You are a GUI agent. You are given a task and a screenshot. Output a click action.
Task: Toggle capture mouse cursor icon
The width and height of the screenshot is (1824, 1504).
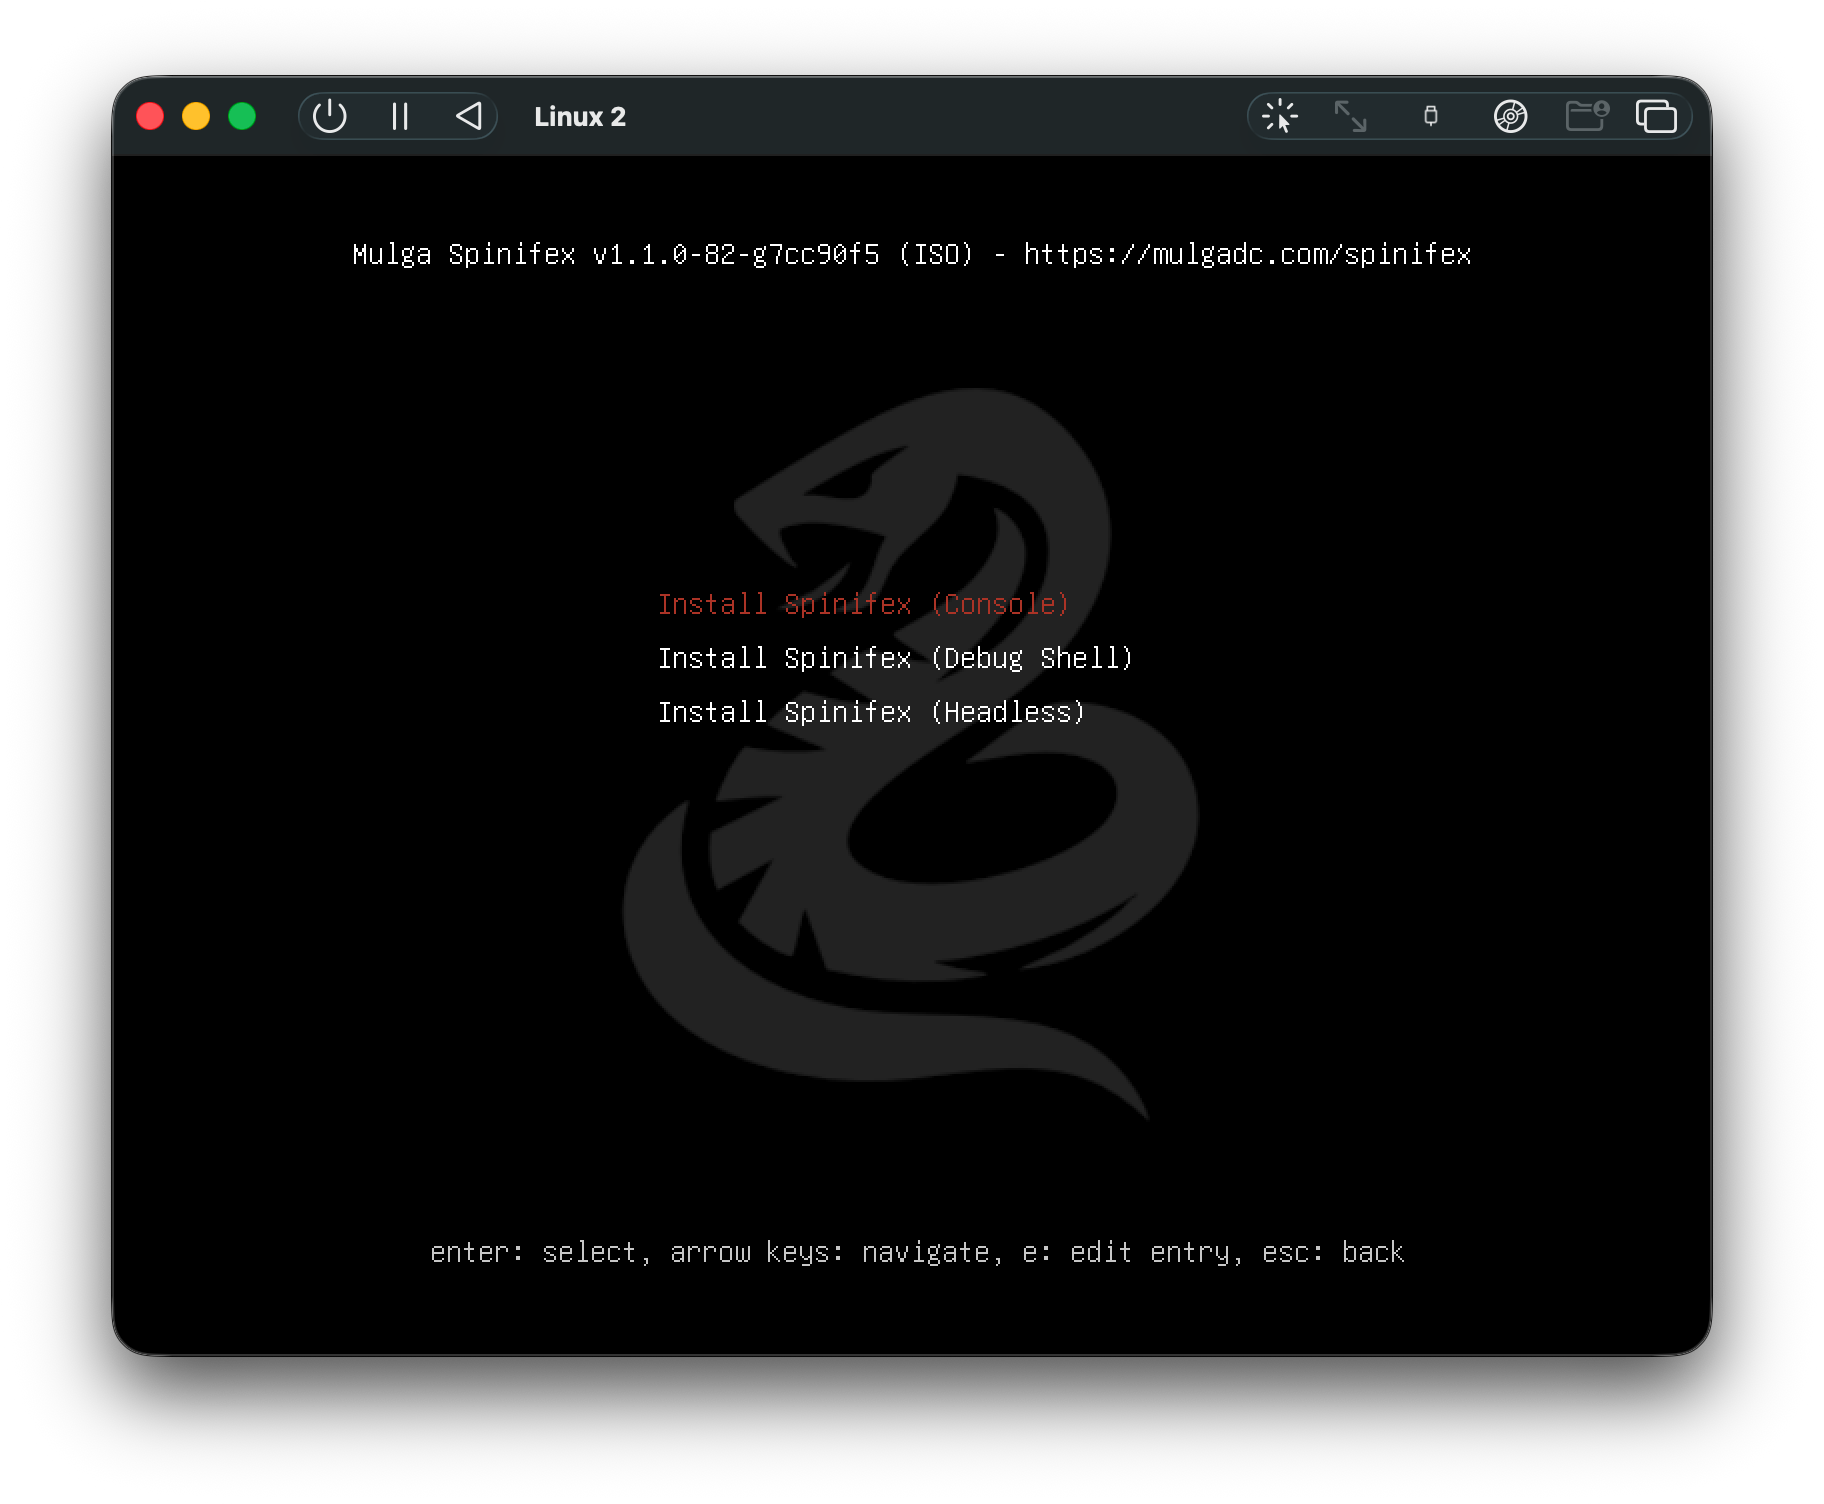pos(1280,117)
